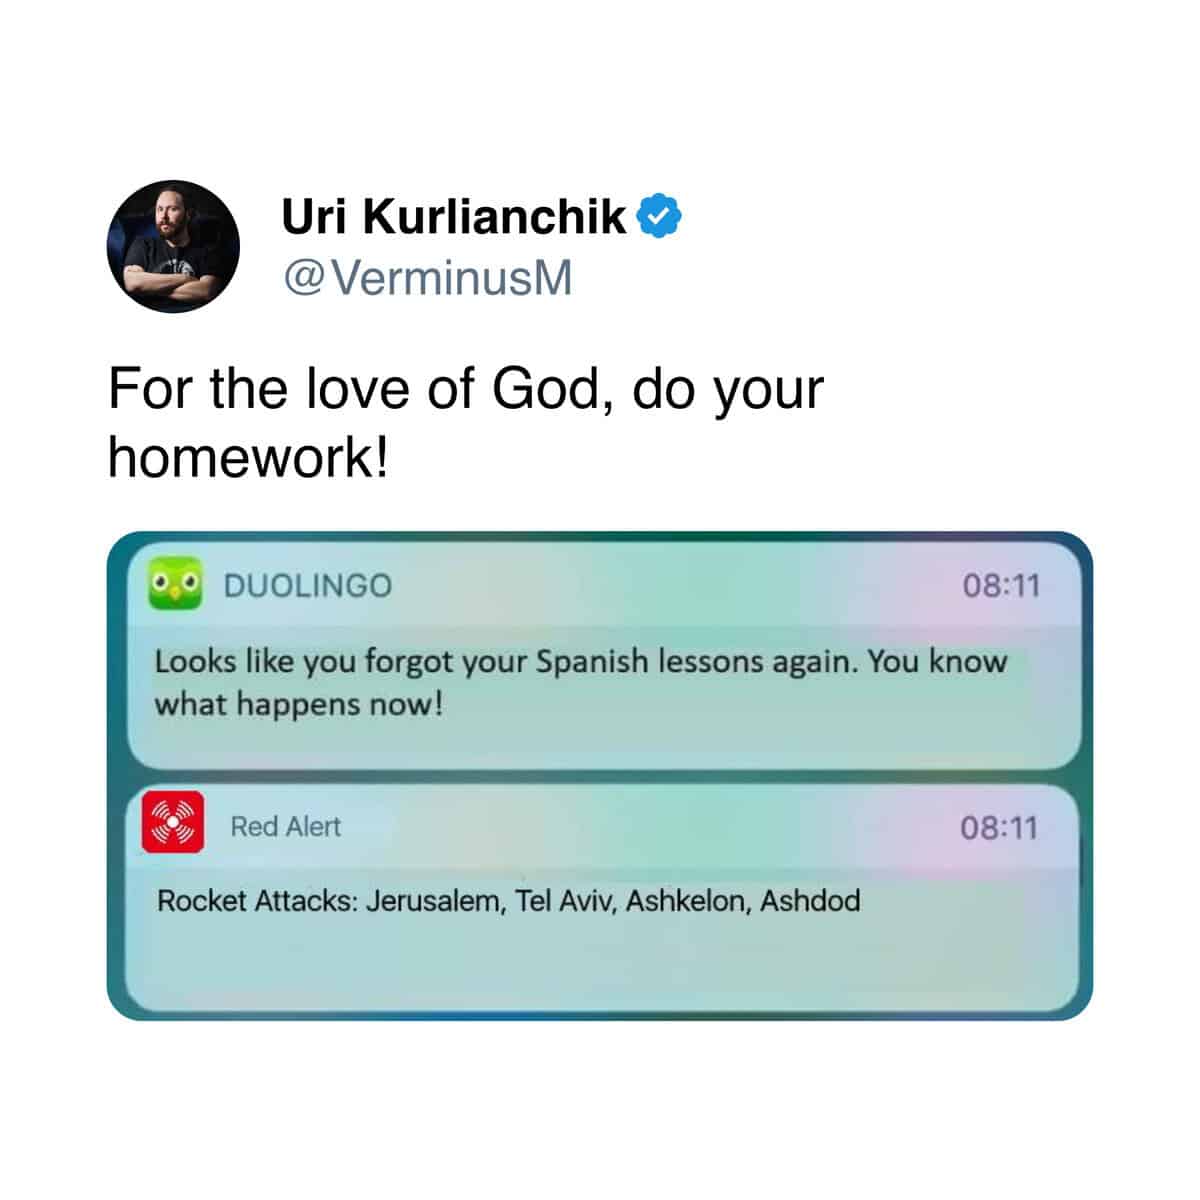Click the word Ashdod in the alert
Screen dimensions: 1200x1200
pyautogui.click(x=811, y=901)
